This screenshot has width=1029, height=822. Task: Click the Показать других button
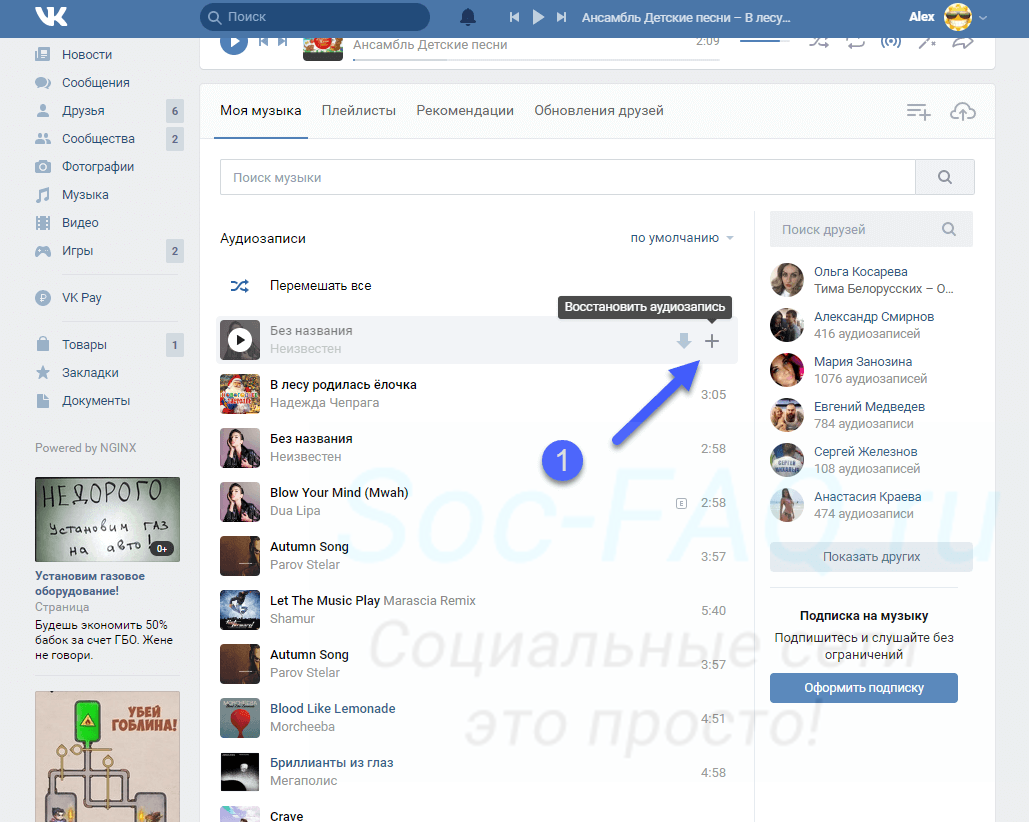point(870,557)
